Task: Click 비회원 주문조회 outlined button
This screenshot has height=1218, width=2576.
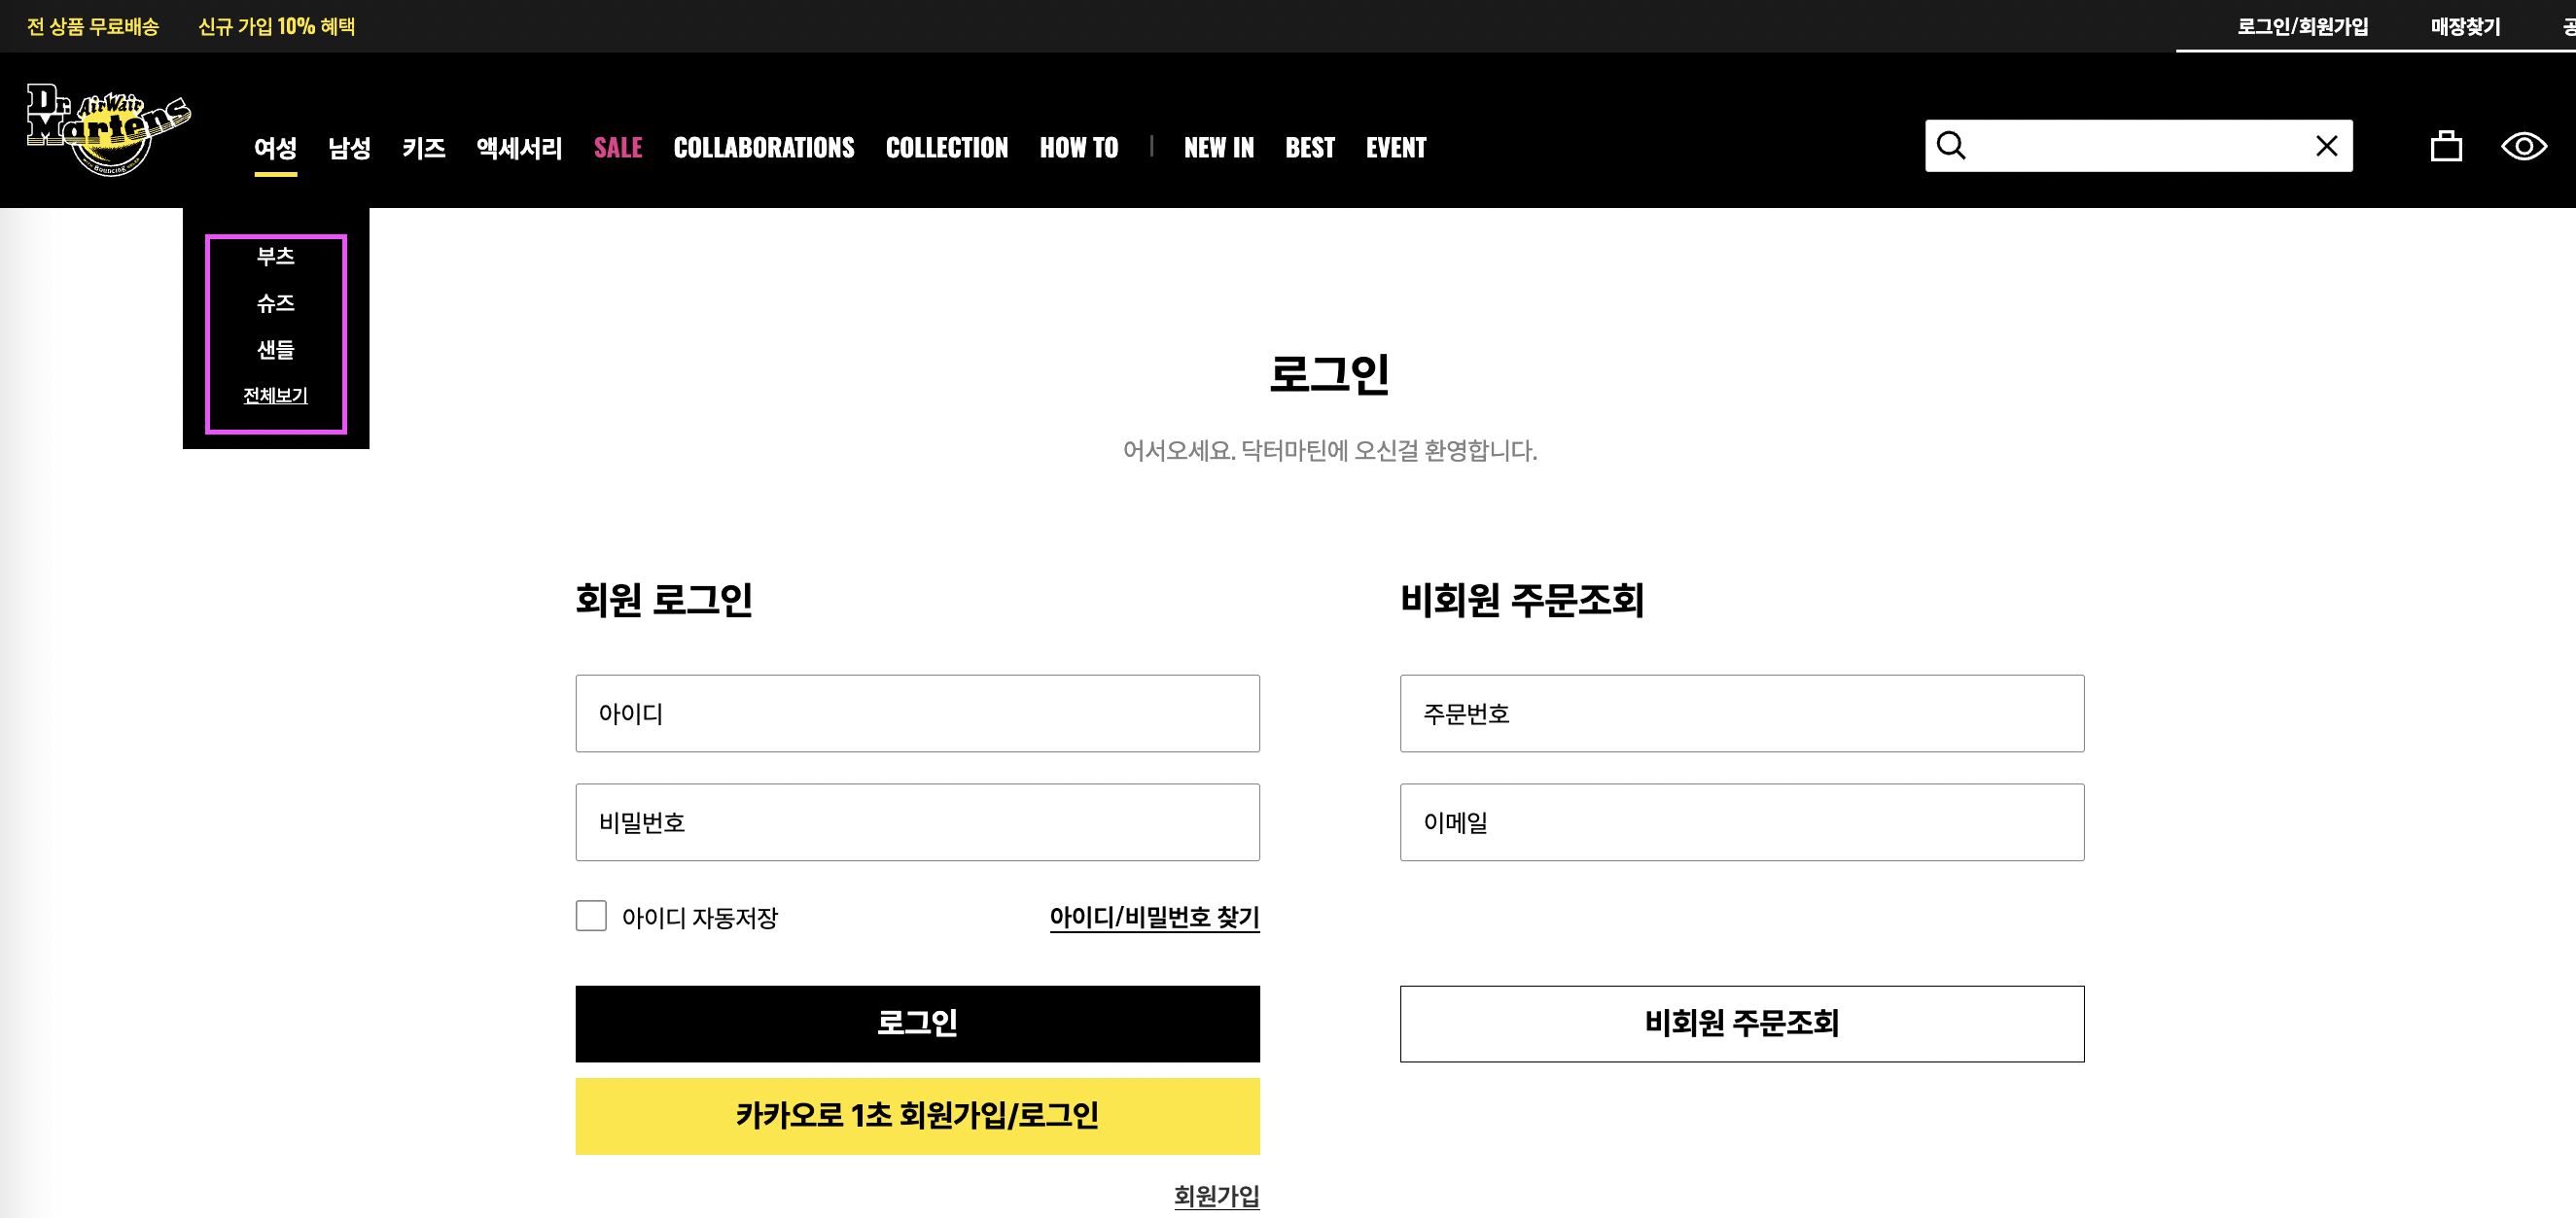Action: click(x=1741, y=1023)
